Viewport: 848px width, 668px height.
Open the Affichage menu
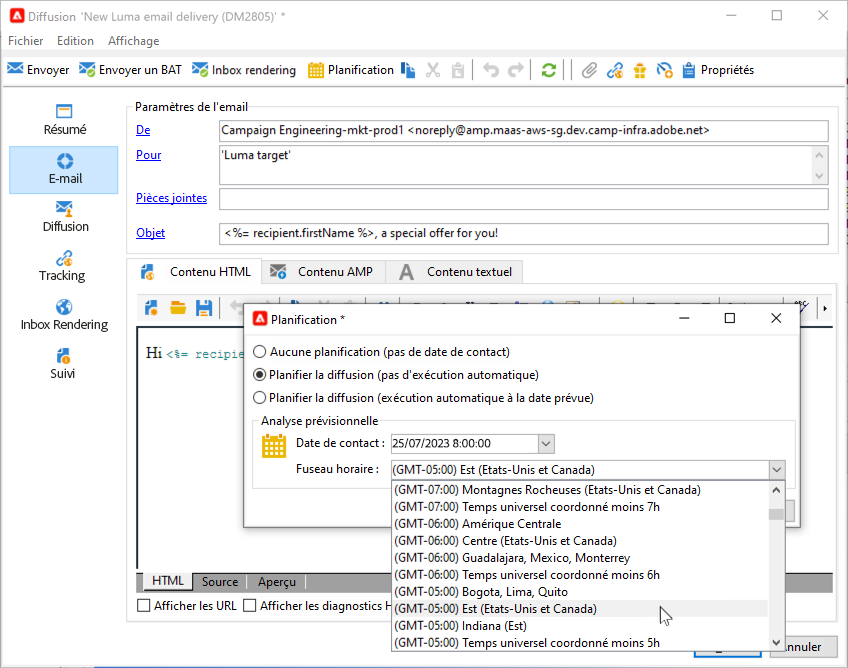click(134, 41)
